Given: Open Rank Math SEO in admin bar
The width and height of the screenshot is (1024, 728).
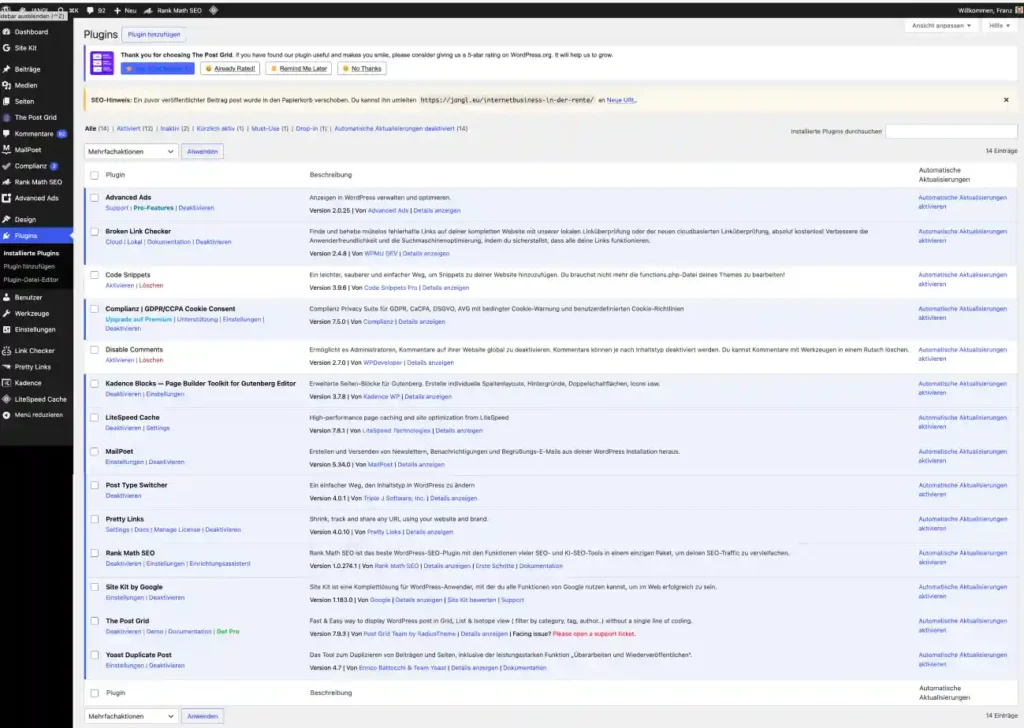Looking at the screenshot, I should pos(173,10).
